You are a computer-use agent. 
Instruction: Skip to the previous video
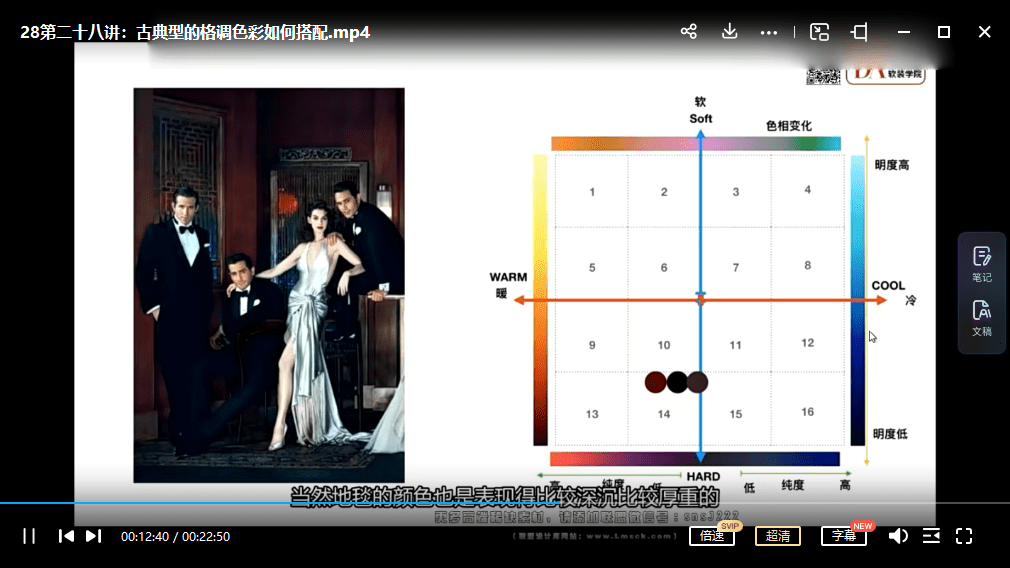point(66,536)
